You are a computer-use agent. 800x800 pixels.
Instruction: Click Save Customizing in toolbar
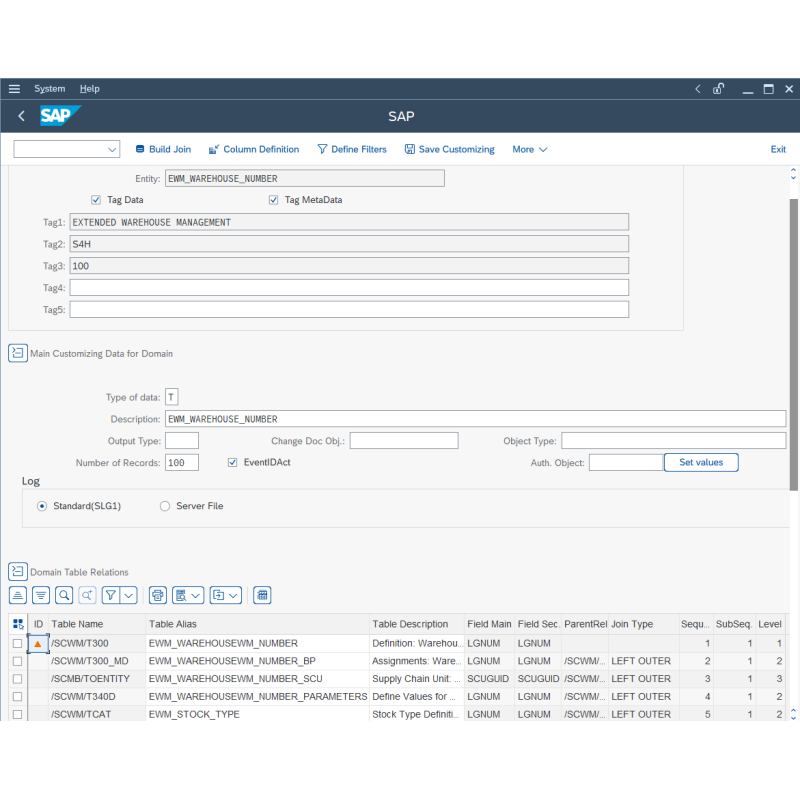(449, 149)
